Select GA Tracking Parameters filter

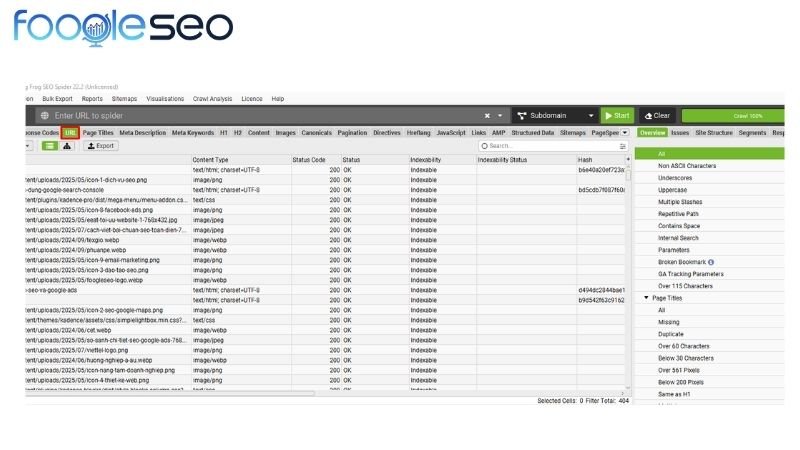pyautogui.click(x=691, y=274)
